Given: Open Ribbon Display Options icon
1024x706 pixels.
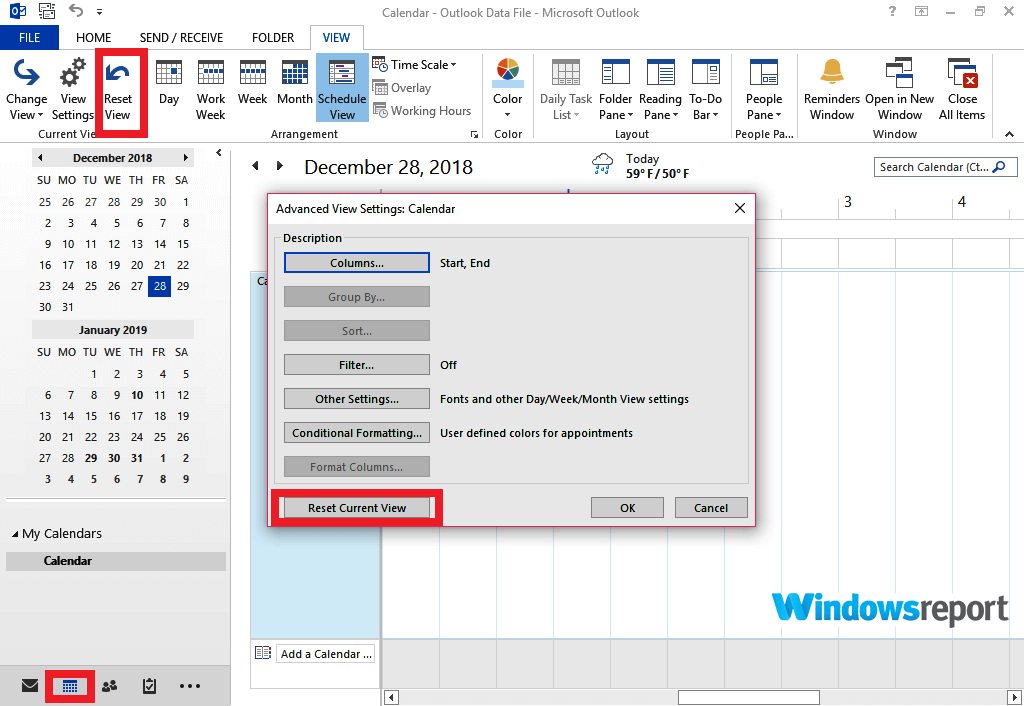Looking at the screenshot, I should (921, 11).
